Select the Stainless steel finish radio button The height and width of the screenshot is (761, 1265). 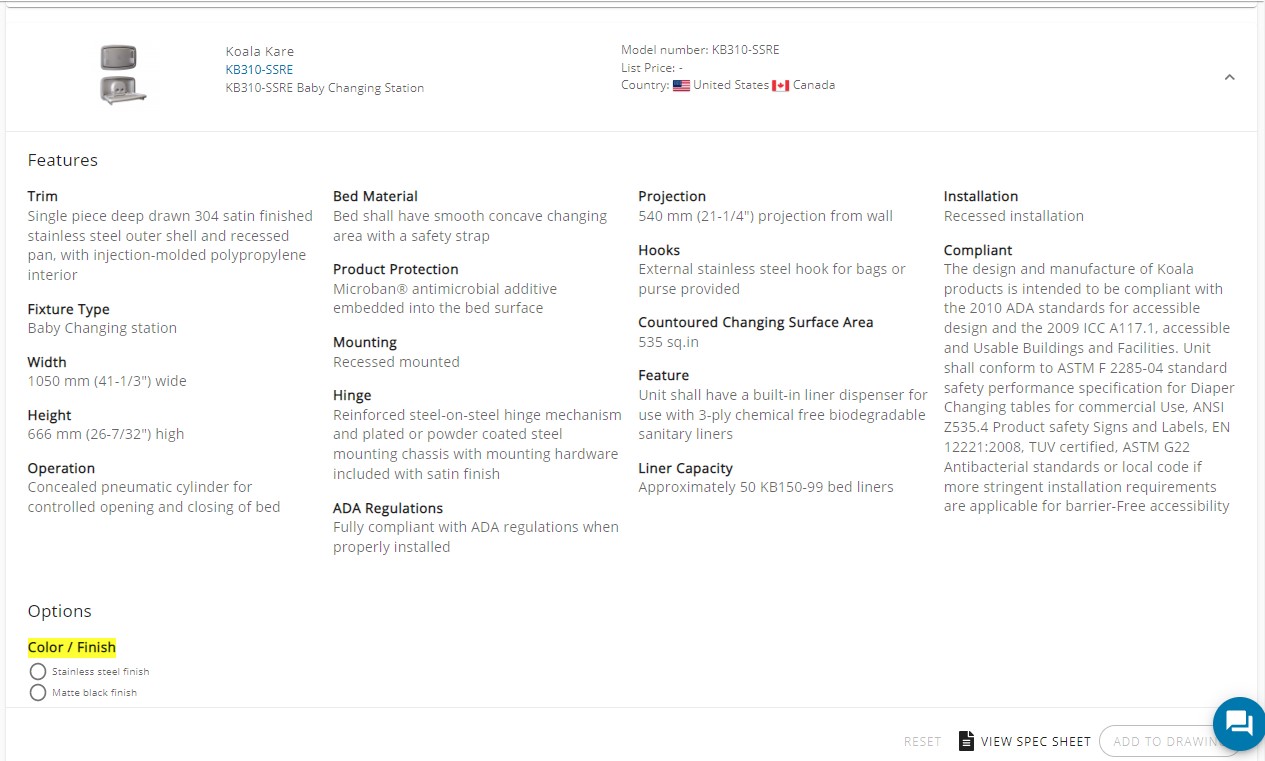38,671
